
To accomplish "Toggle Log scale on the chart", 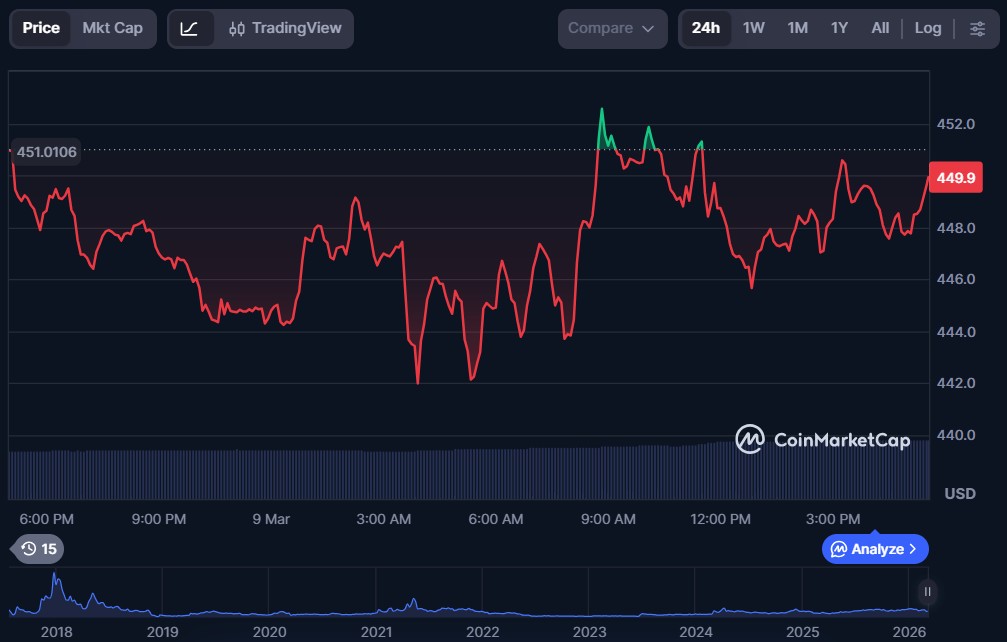I will pyautogui.click(x=927, y=28).
